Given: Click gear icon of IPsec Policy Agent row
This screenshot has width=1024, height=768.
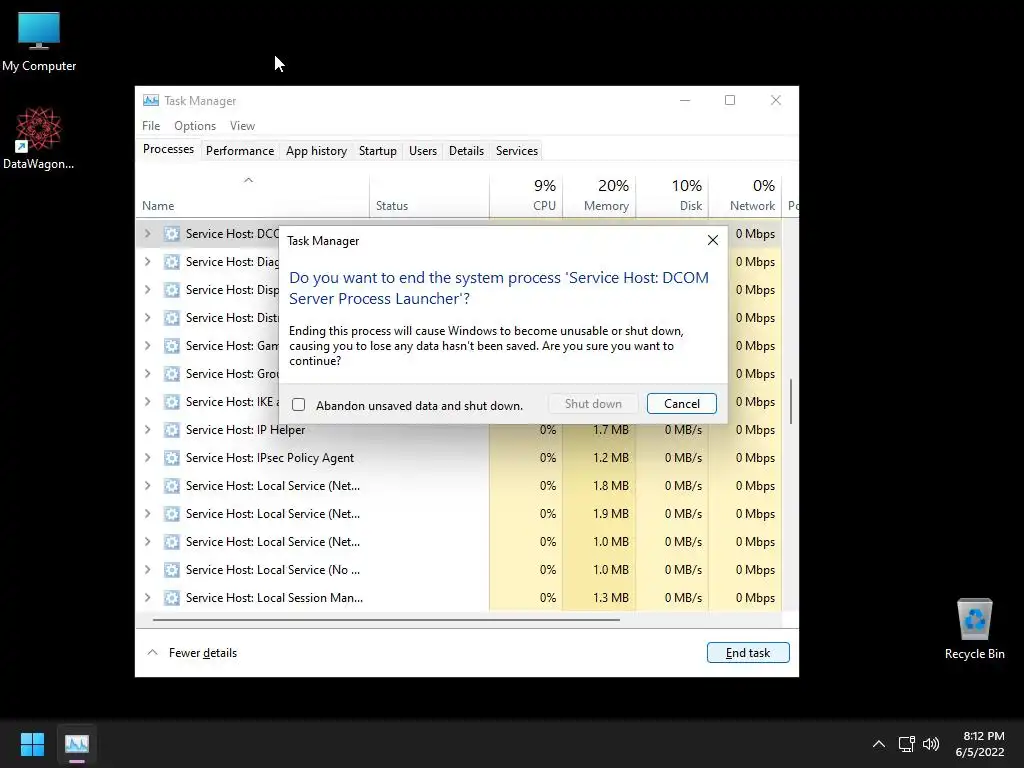Looking at the screenshot, I should pyautogui.click(x=172, y=458).
